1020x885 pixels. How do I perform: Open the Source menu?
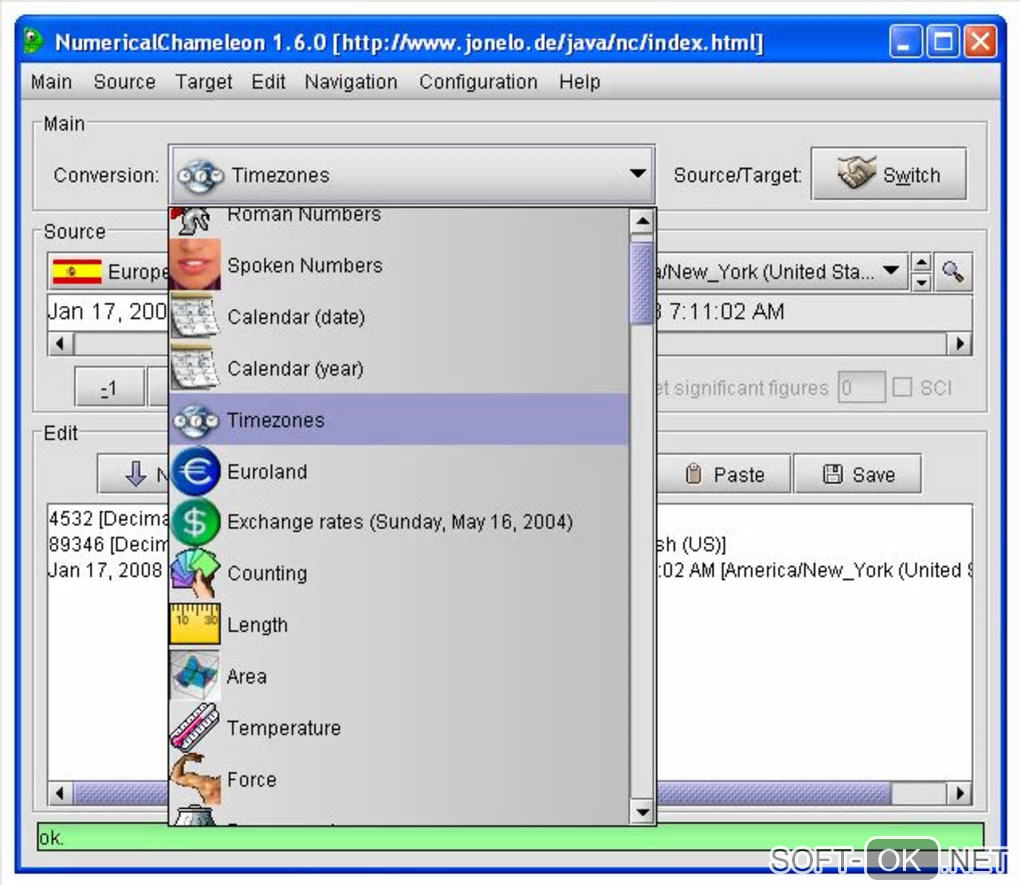click(124, 82)
